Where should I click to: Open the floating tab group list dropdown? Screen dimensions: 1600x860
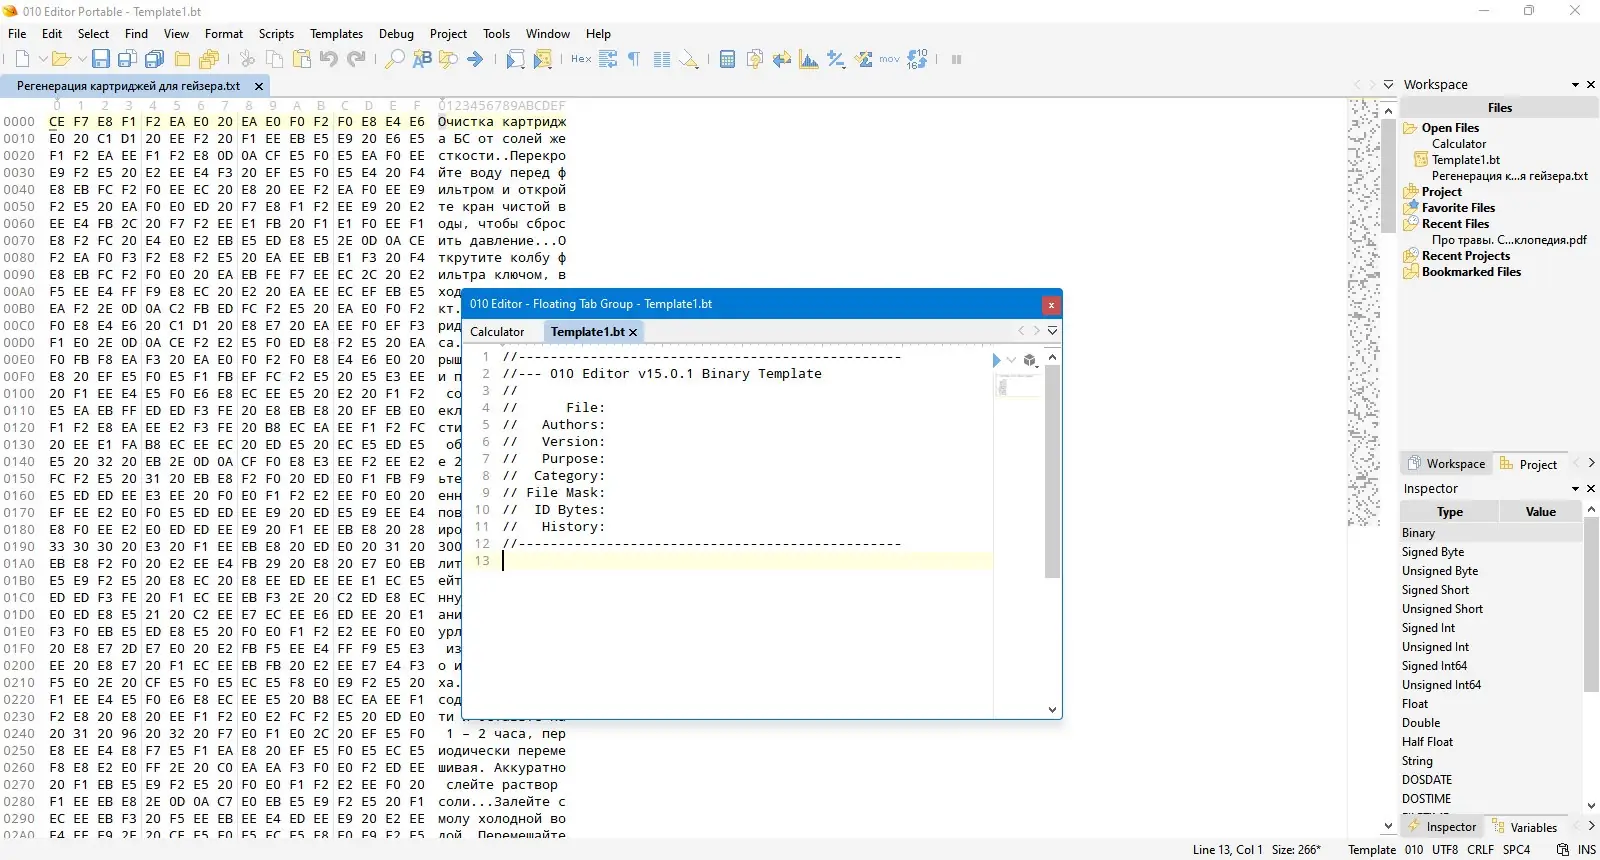[x=1052, y=331]
